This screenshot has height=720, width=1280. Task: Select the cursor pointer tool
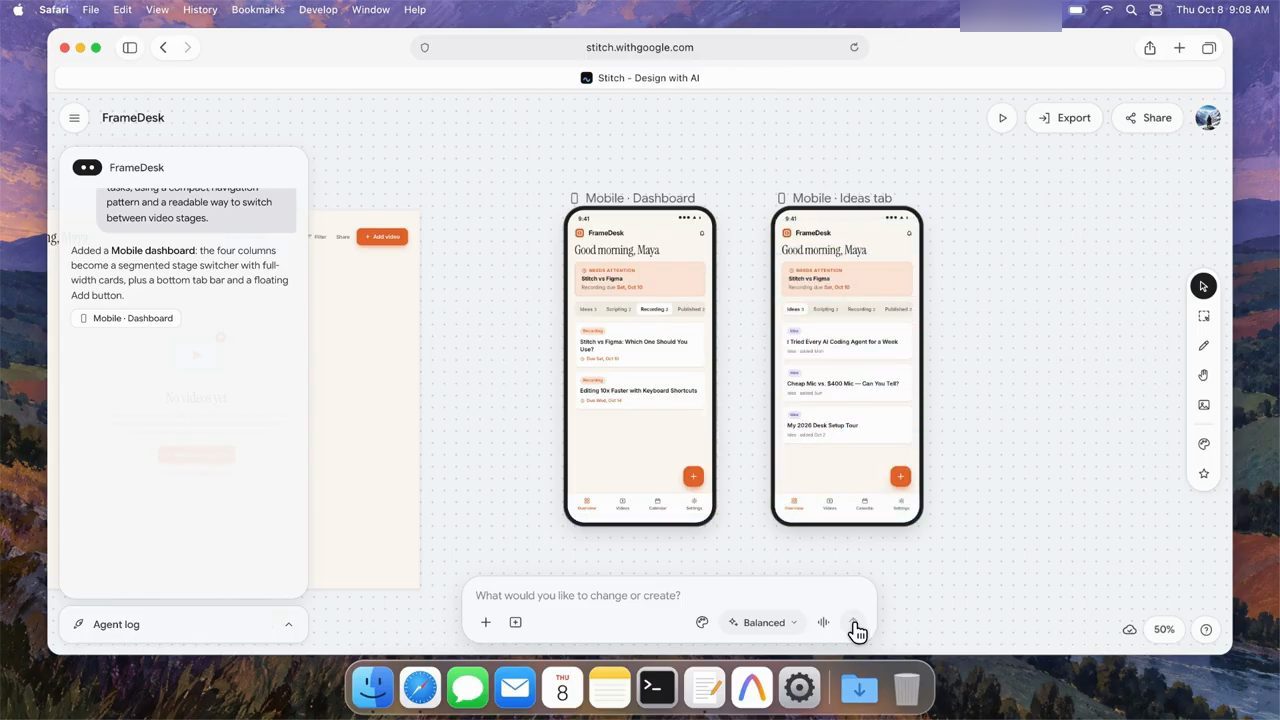click(x=1203, y=287)
